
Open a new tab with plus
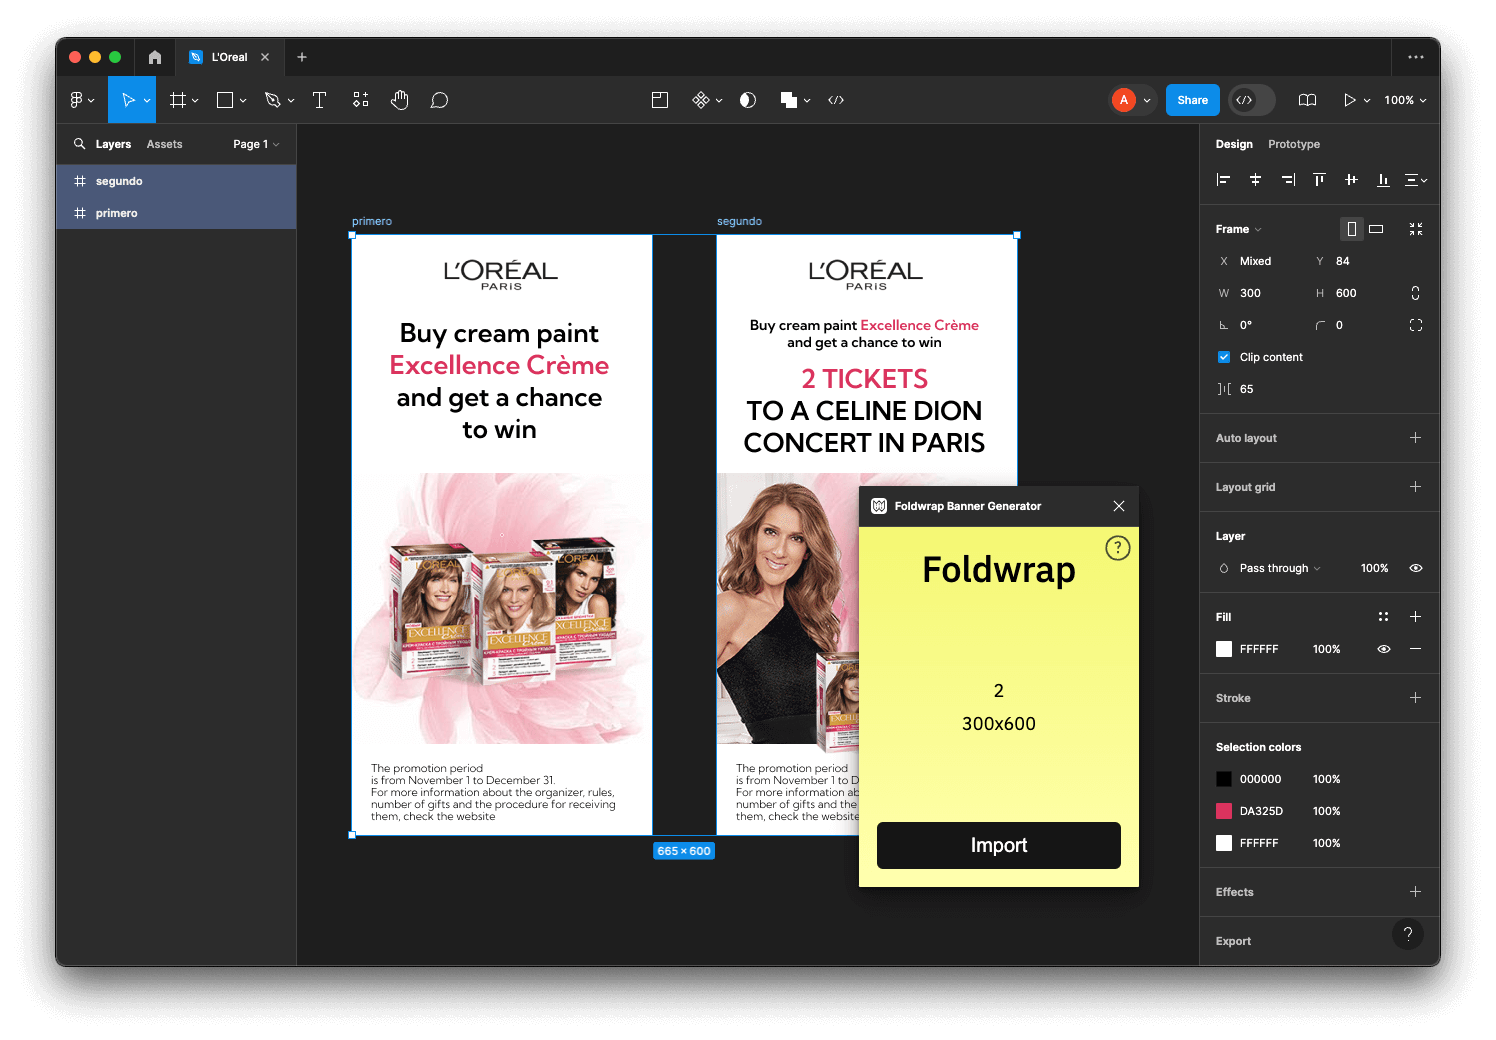[x=302, y=57]
